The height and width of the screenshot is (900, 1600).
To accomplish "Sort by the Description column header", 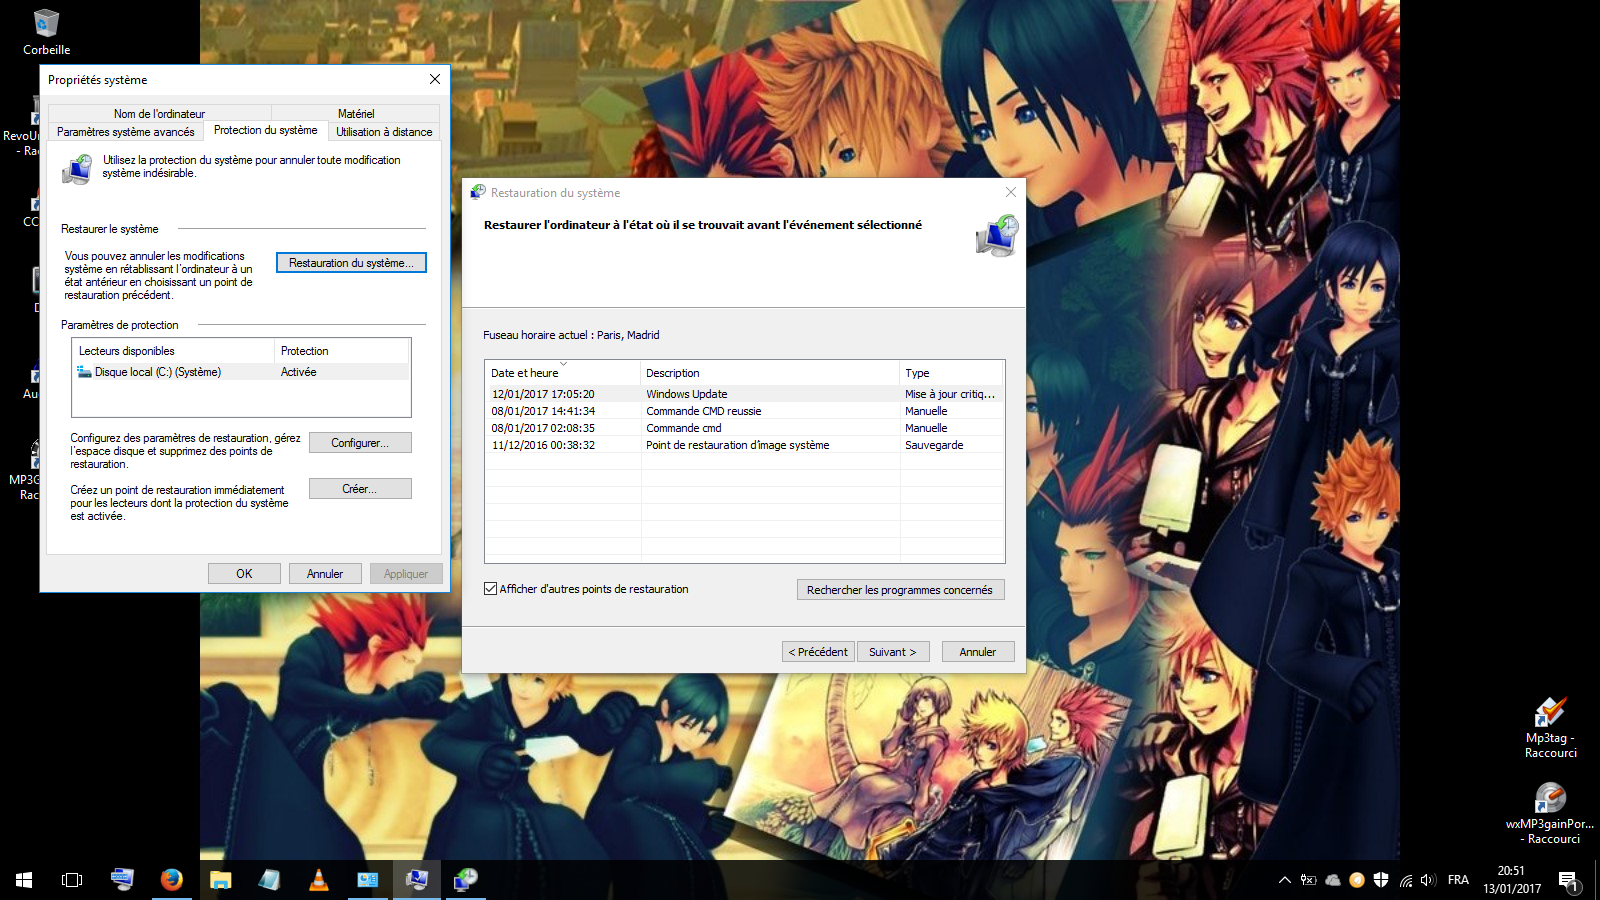I will (x=770, y=373).
